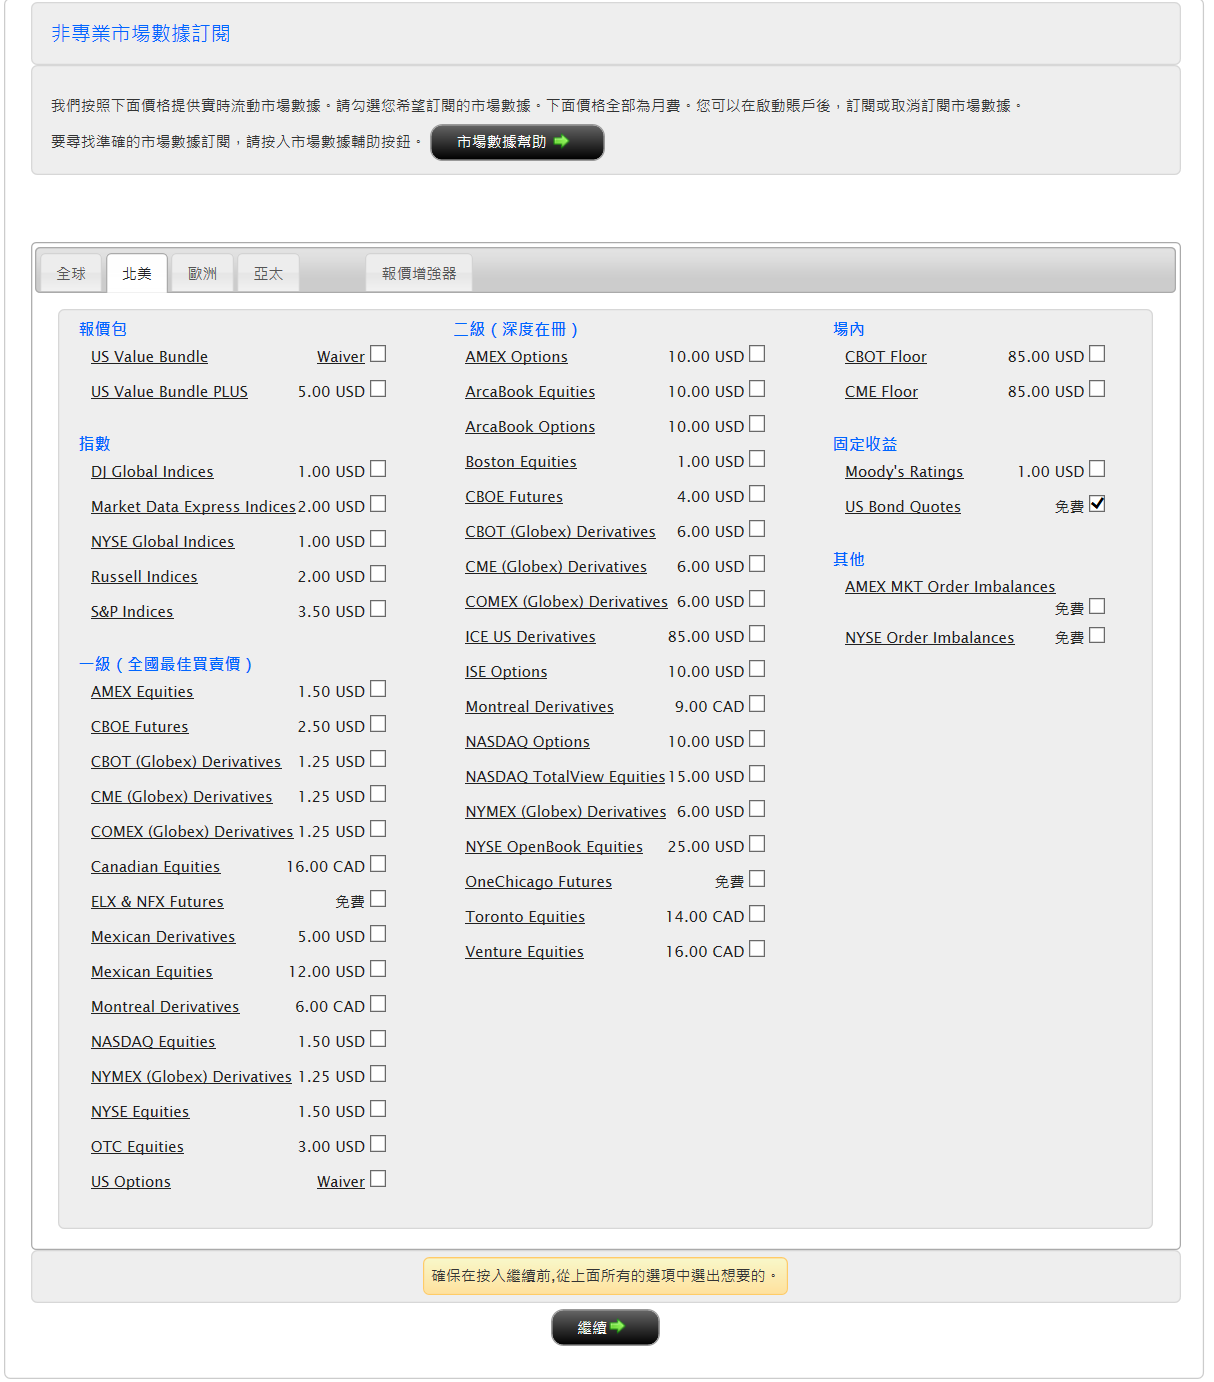Click the Mexican Derivatives link
This screenshot has width=1214, height=1382.
pyautogui.click(x=163, y=937)
